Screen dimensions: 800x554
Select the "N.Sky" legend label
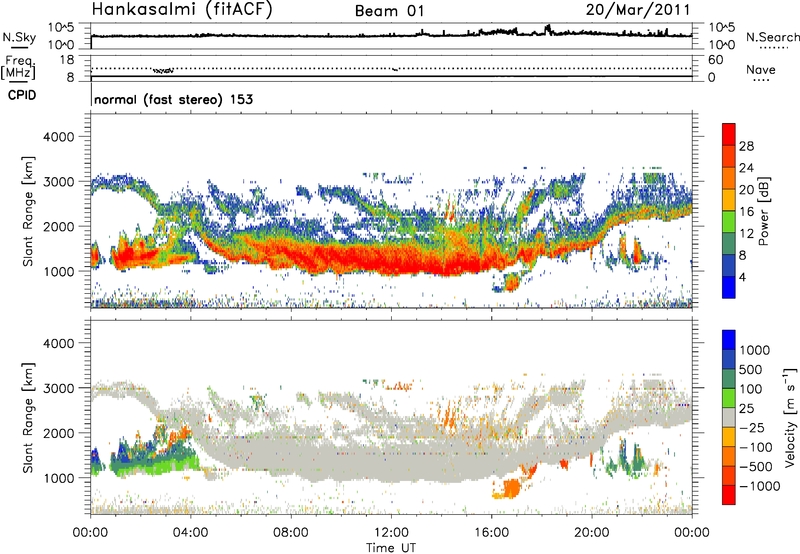point(19,37)
